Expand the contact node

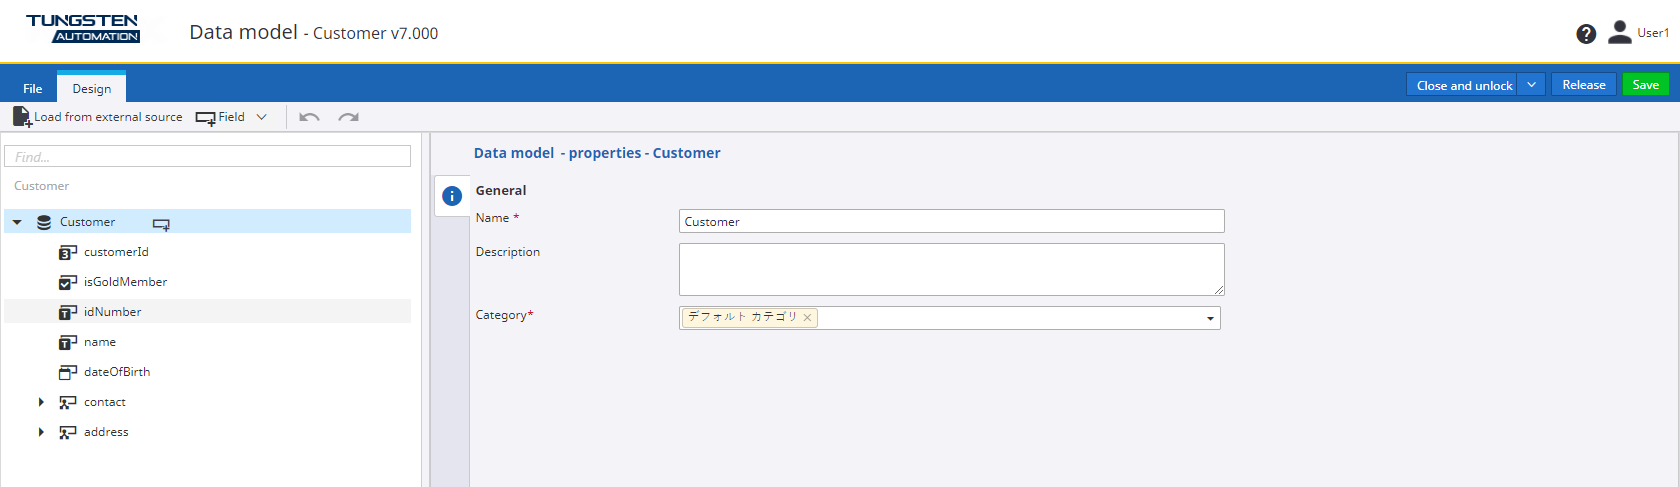tap(41, 402)
